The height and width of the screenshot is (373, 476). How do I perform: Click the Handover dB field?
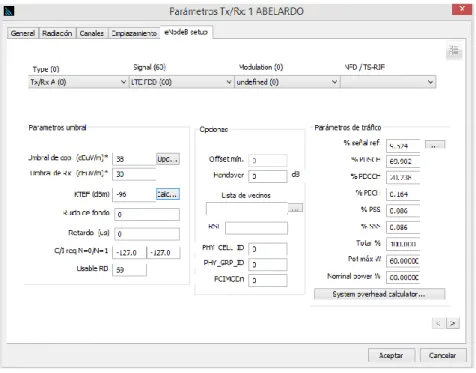click(268, 176)
